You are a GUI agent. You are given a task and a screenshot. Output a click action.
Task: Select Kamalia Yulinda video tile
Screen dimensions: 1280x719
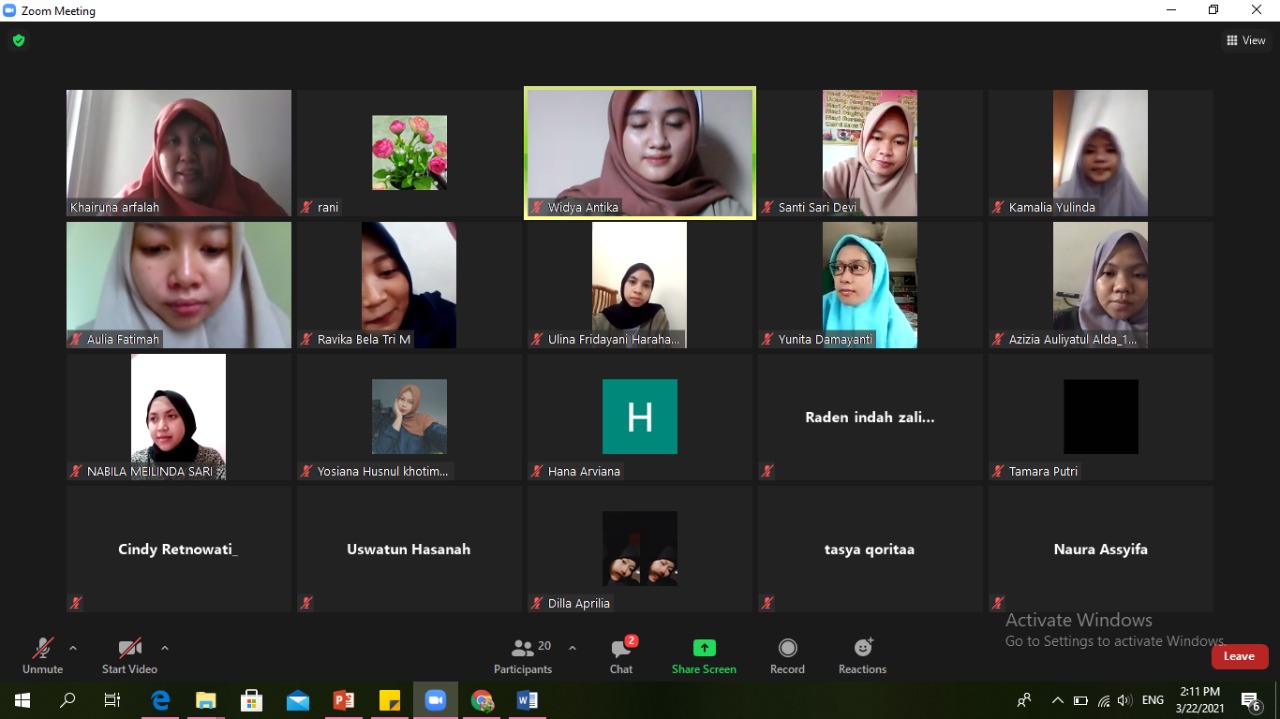click(x=1100, y=153)
